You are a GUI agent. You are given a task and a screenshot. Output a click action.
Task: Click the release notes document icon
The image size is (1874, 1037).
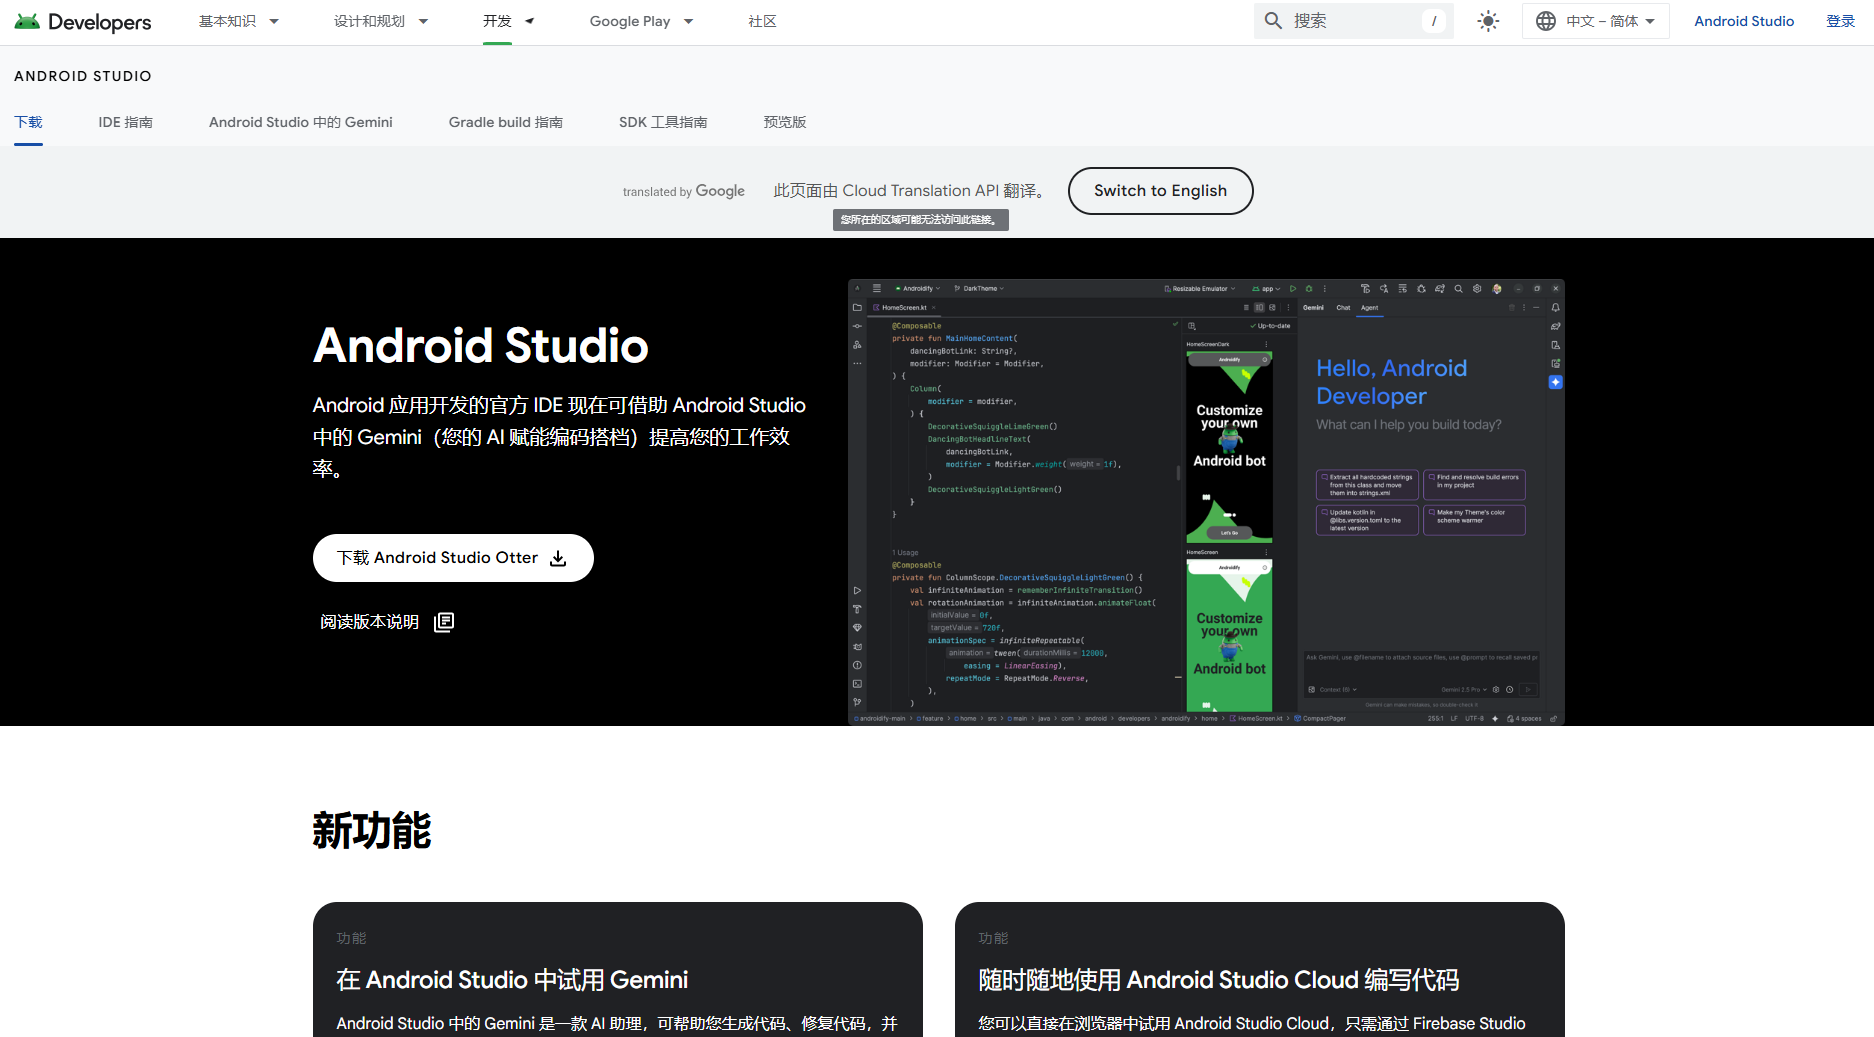point(444,622)
